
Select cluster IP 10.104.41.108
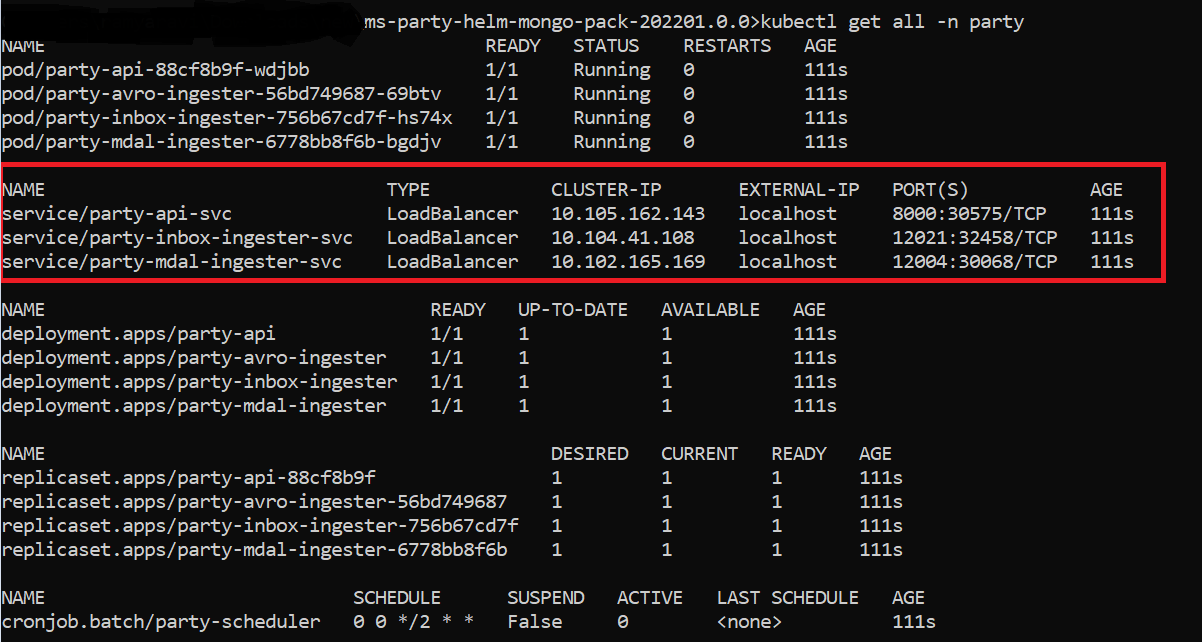[x=622, y=238]
